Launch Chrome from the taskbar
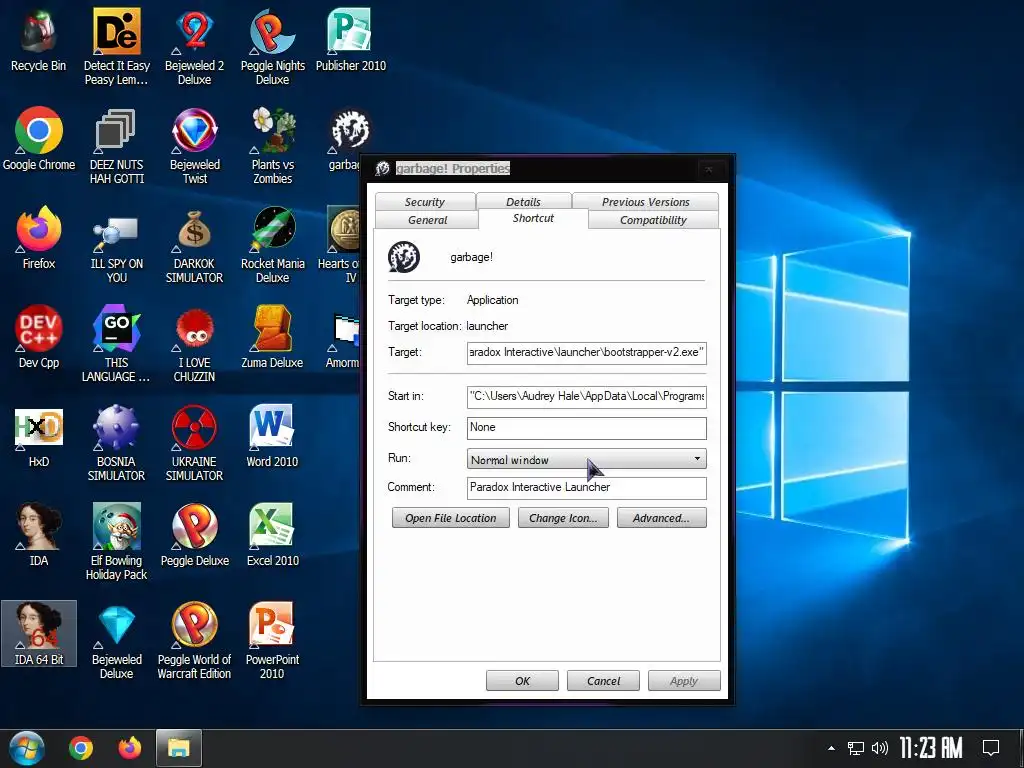The height and width of the screenshot is (768, 1024). pos(81,748)
